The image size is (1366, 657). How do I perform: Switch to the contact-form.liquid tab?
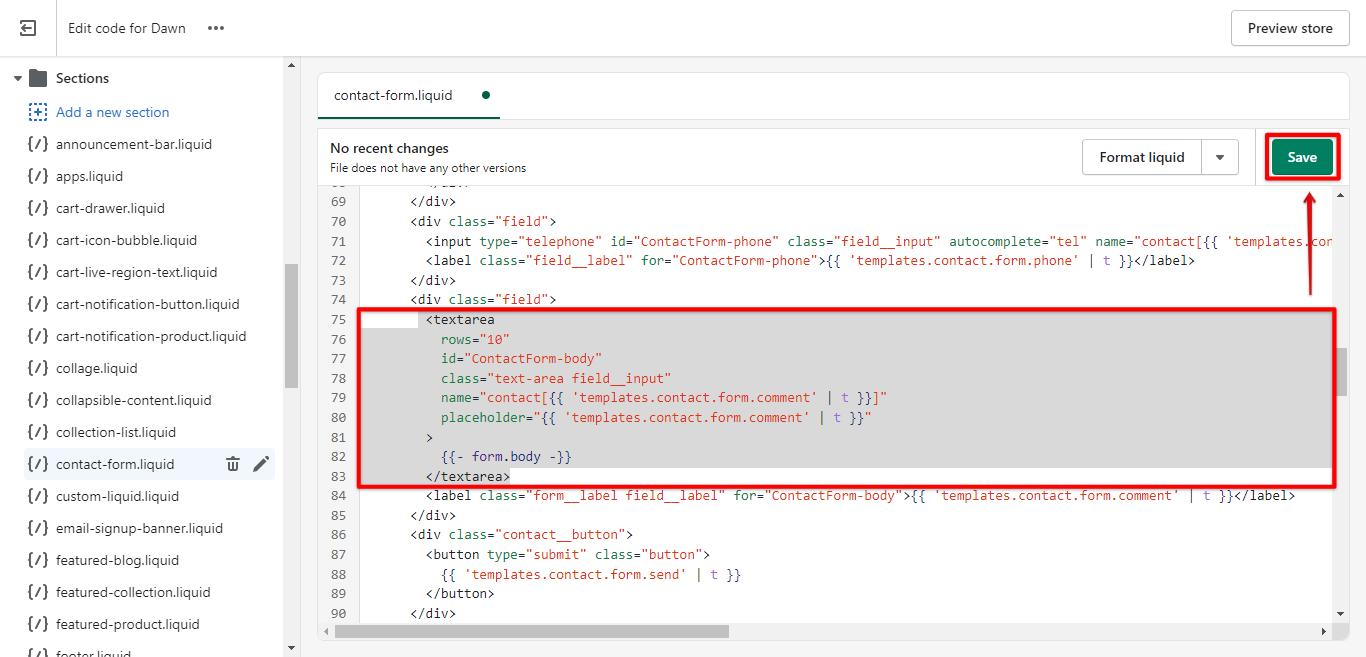pyautogui.click(x=393, y=96)
